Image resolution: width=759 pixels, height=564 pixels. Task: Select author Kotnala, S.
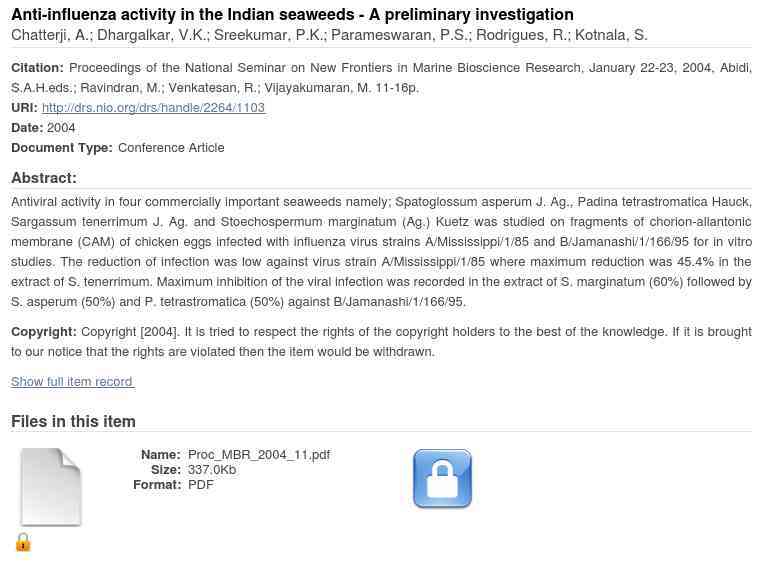click(x=611, y=35)
